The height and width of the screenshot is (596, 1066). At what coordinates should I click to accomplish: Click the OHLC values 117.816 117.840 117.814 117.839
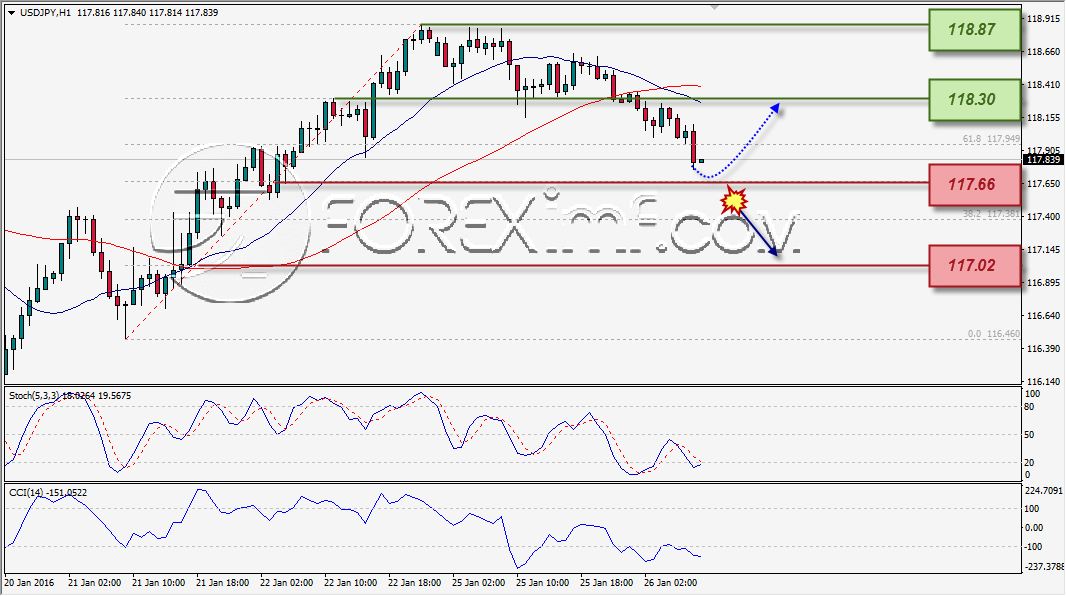pyautogui.click(x=148, y=13)
